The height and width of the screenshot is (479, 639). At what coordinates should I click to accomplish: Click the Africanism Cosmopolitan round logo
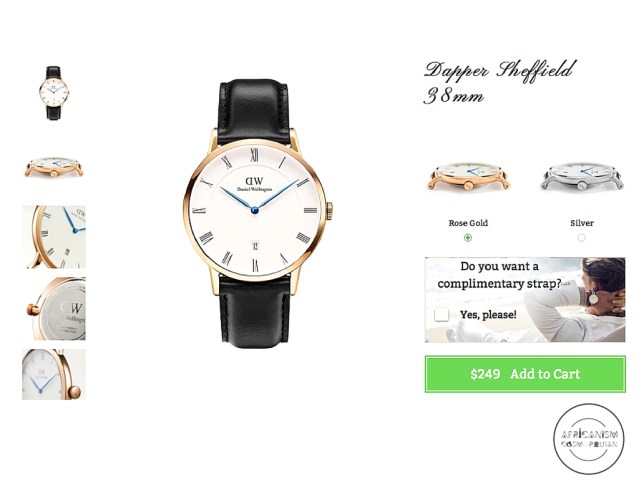click(x=589, y=439)
